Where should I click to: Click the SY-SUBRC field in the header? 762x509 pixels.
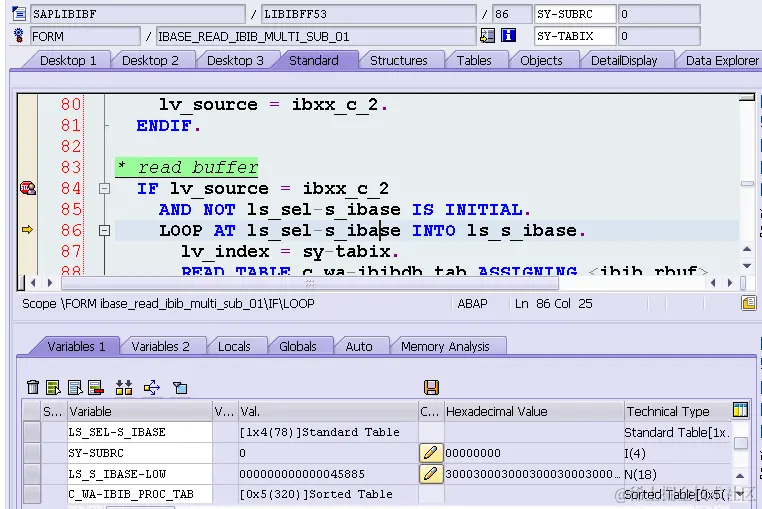point(575,14)
